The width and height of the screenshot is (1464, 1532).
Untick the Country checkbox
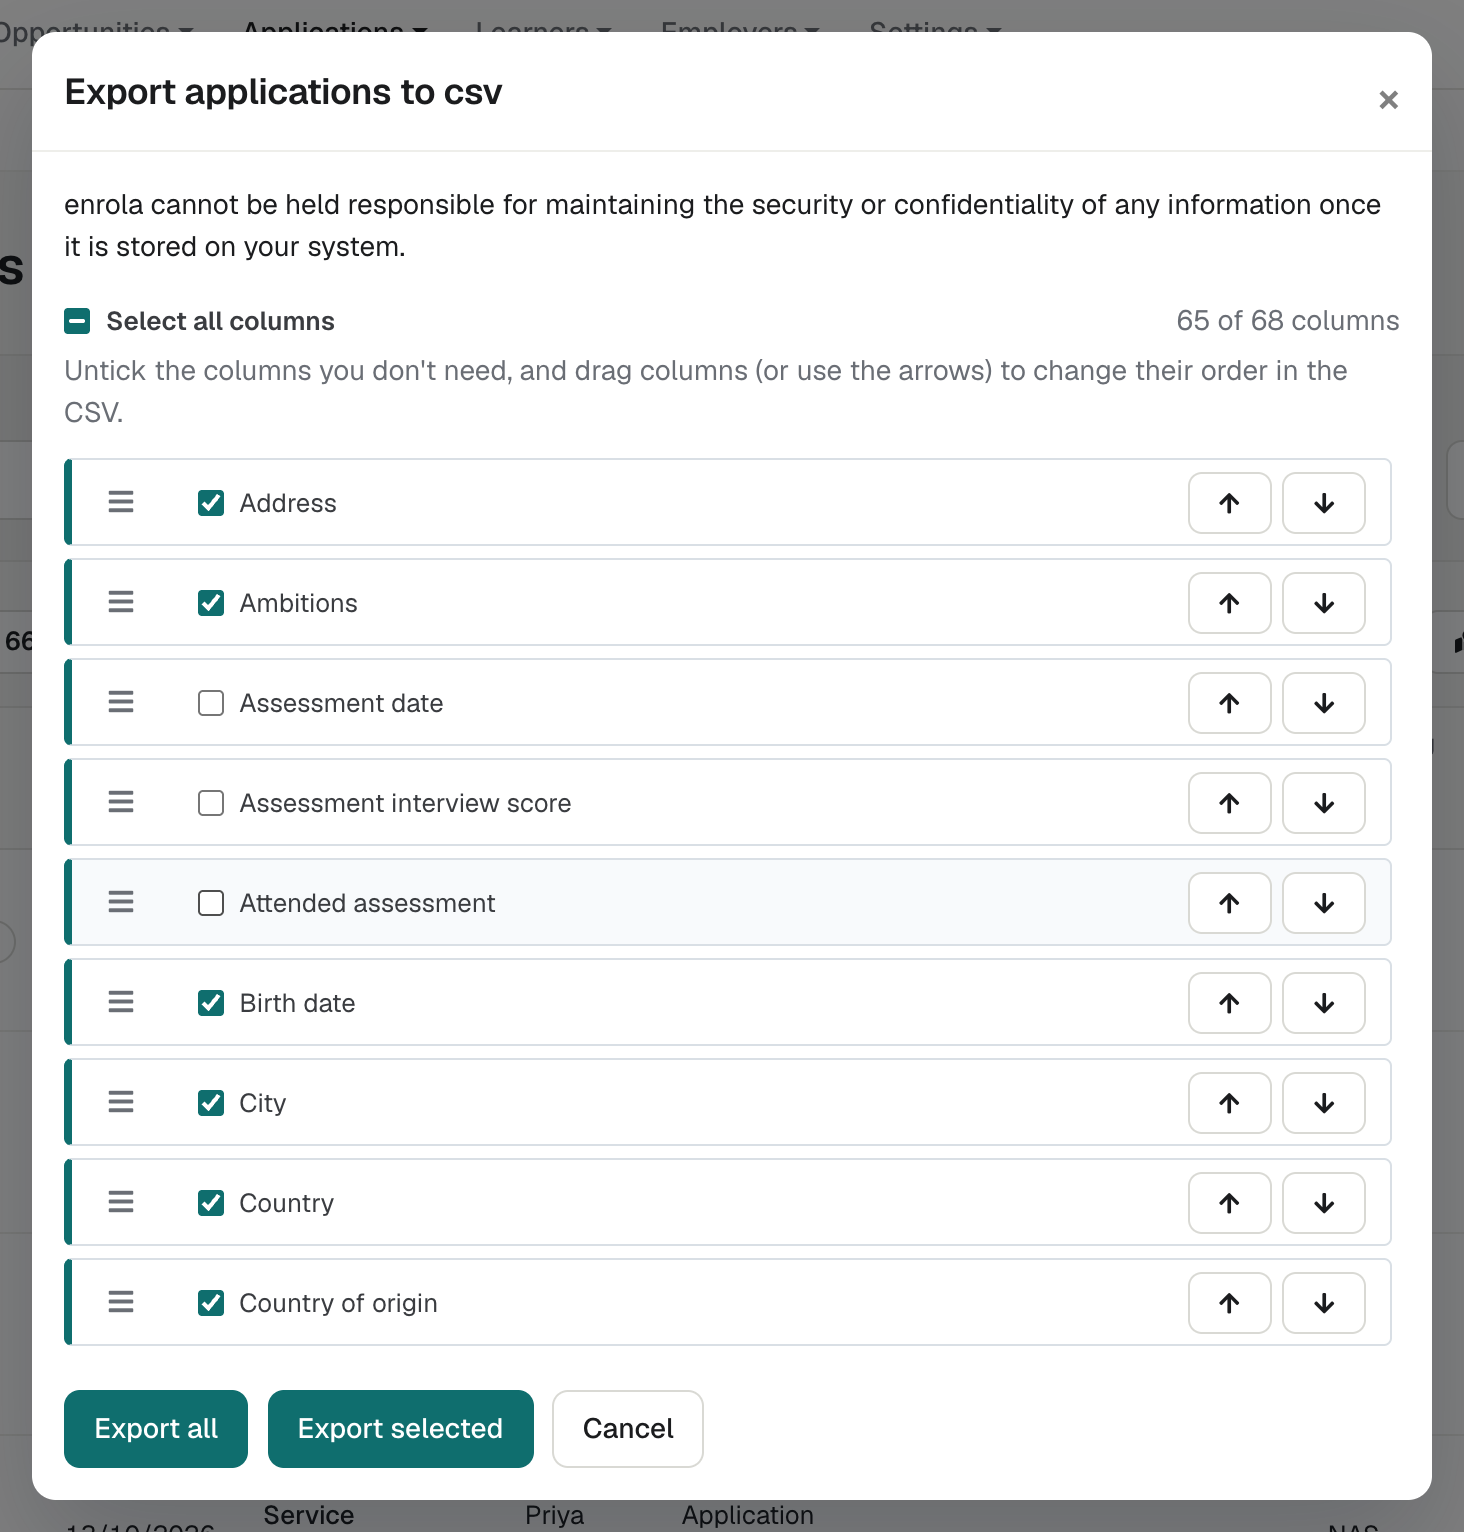pos(211,1203)
